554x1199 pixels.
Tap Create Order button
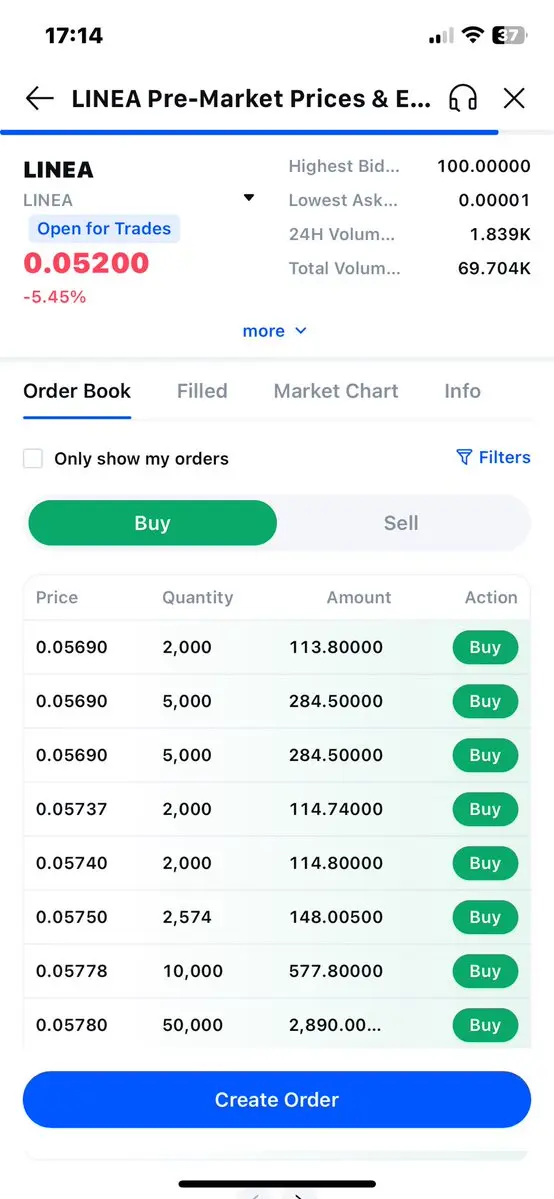[277, 1100]
